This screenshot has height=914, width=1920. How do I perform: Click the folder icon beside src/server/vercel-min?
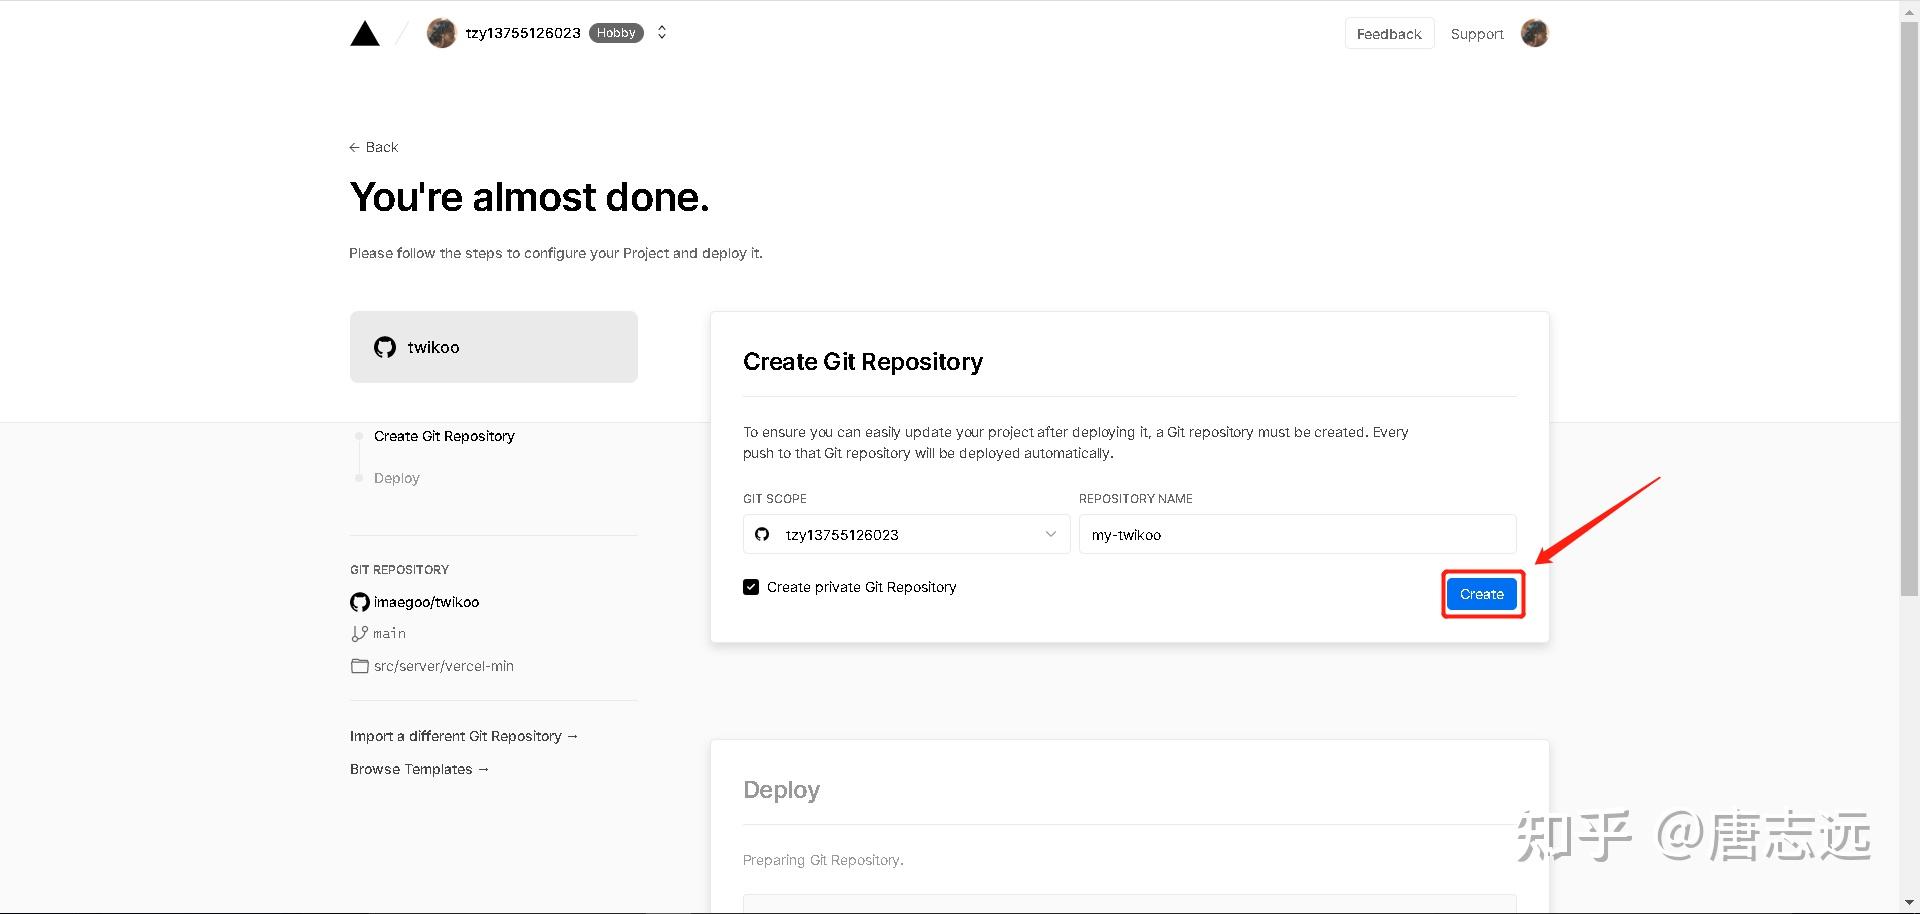(360, 666)
